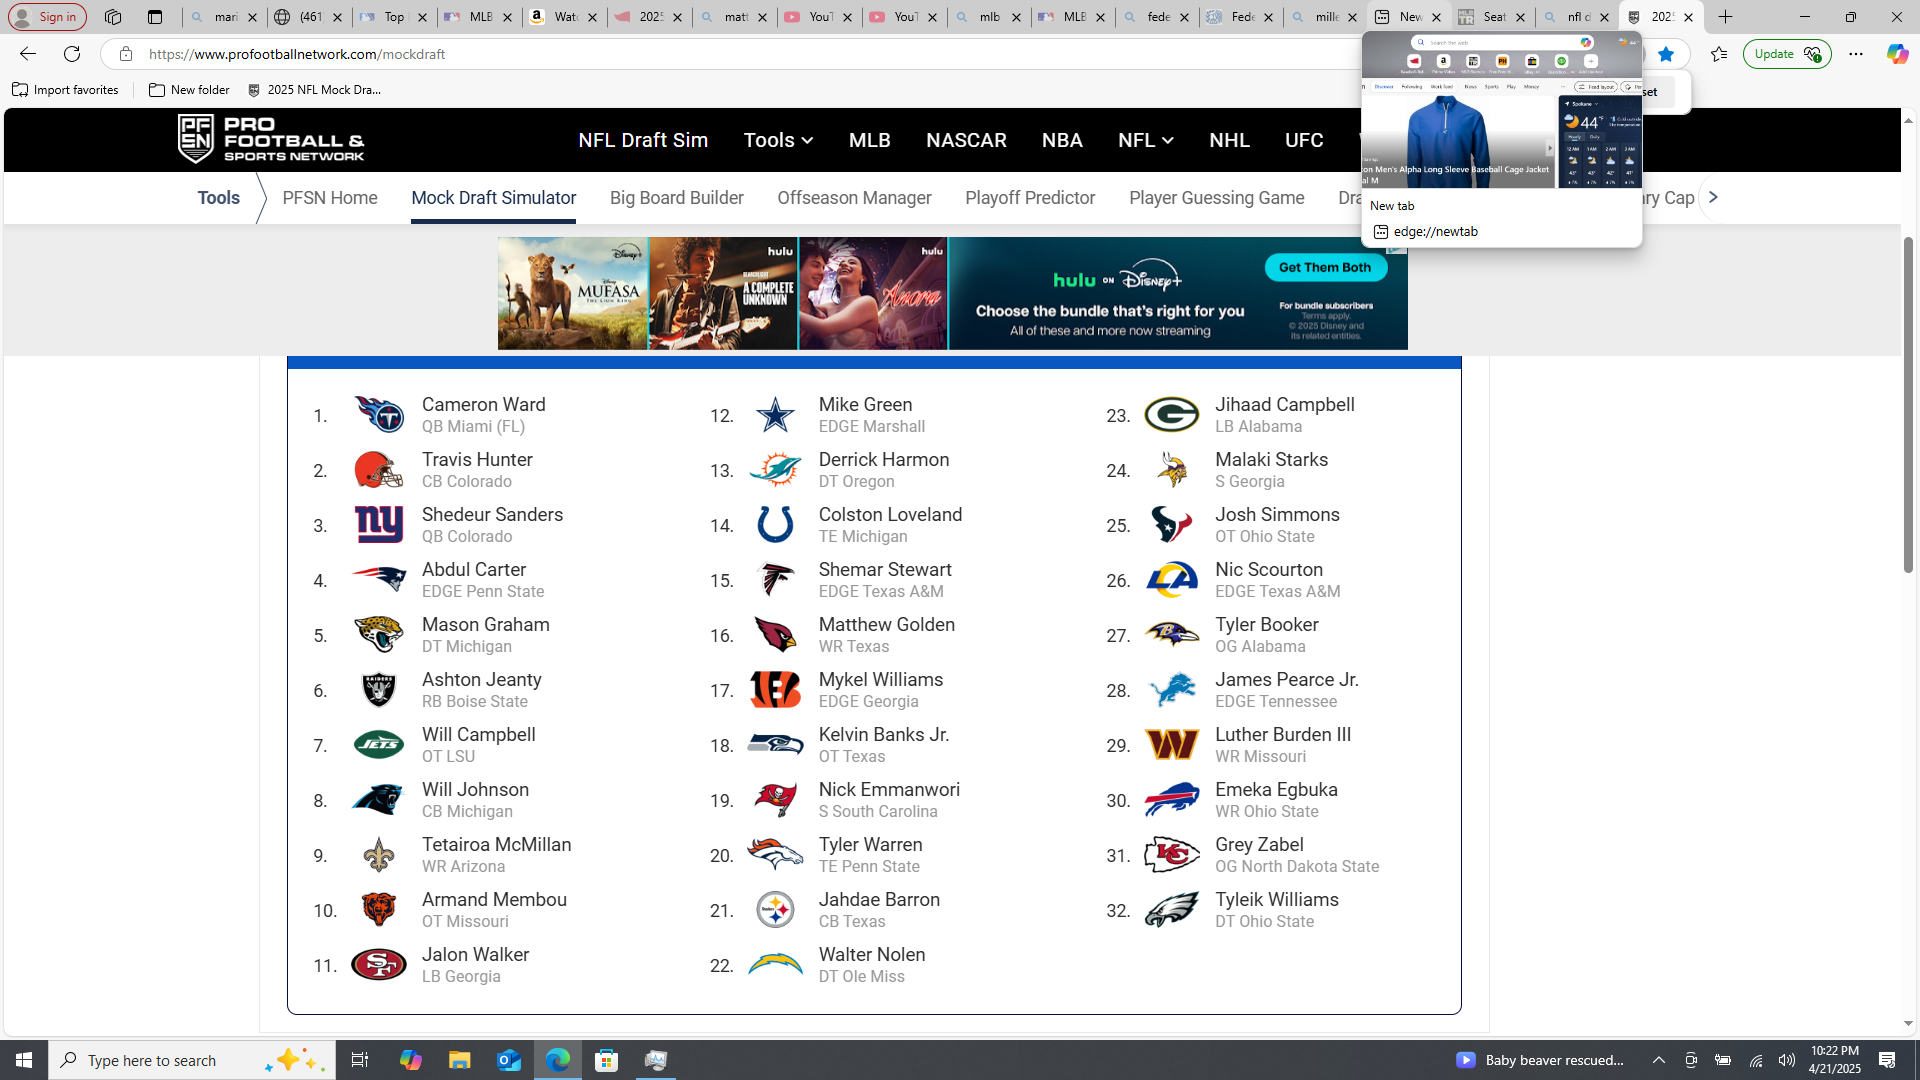This screenshot has height=1080, width=1920.
Task: Open the 2025 NFL Mock Draft bookmark
Action: click(x=315, y=90)
